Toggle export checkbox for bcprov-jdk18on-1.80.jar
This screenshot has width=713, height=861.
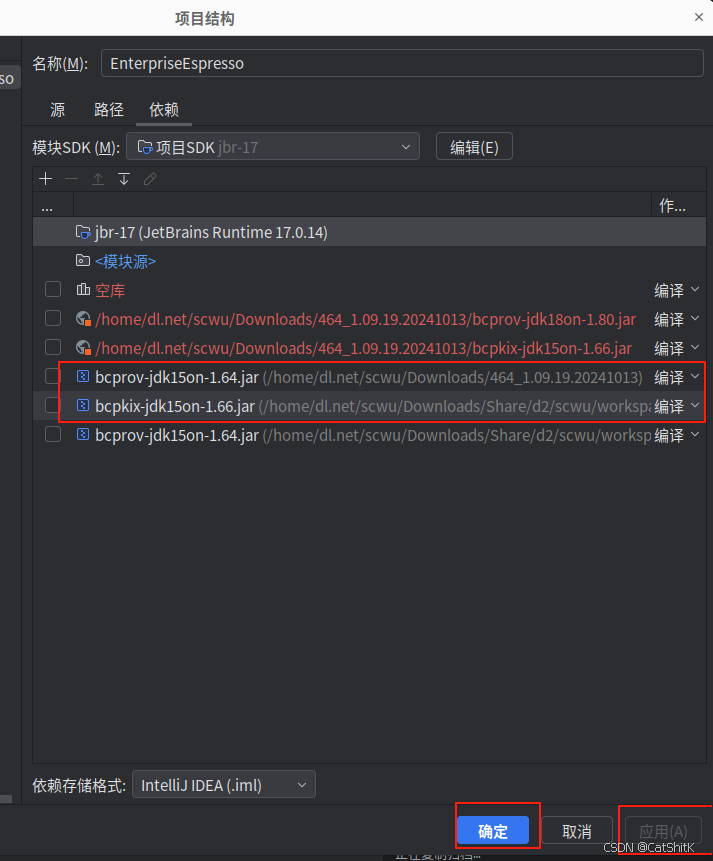coord(53,318)
